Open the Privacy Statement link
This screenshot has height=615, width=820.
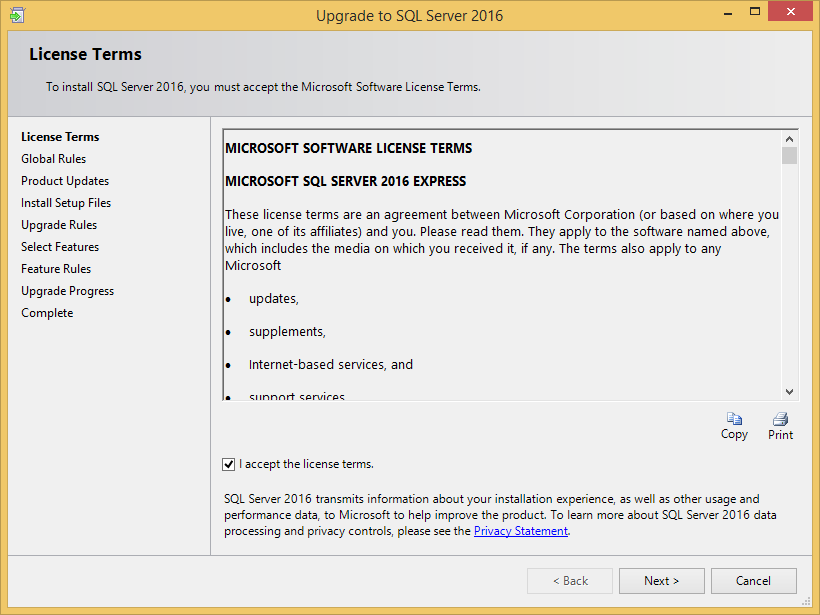coord(521,531)
